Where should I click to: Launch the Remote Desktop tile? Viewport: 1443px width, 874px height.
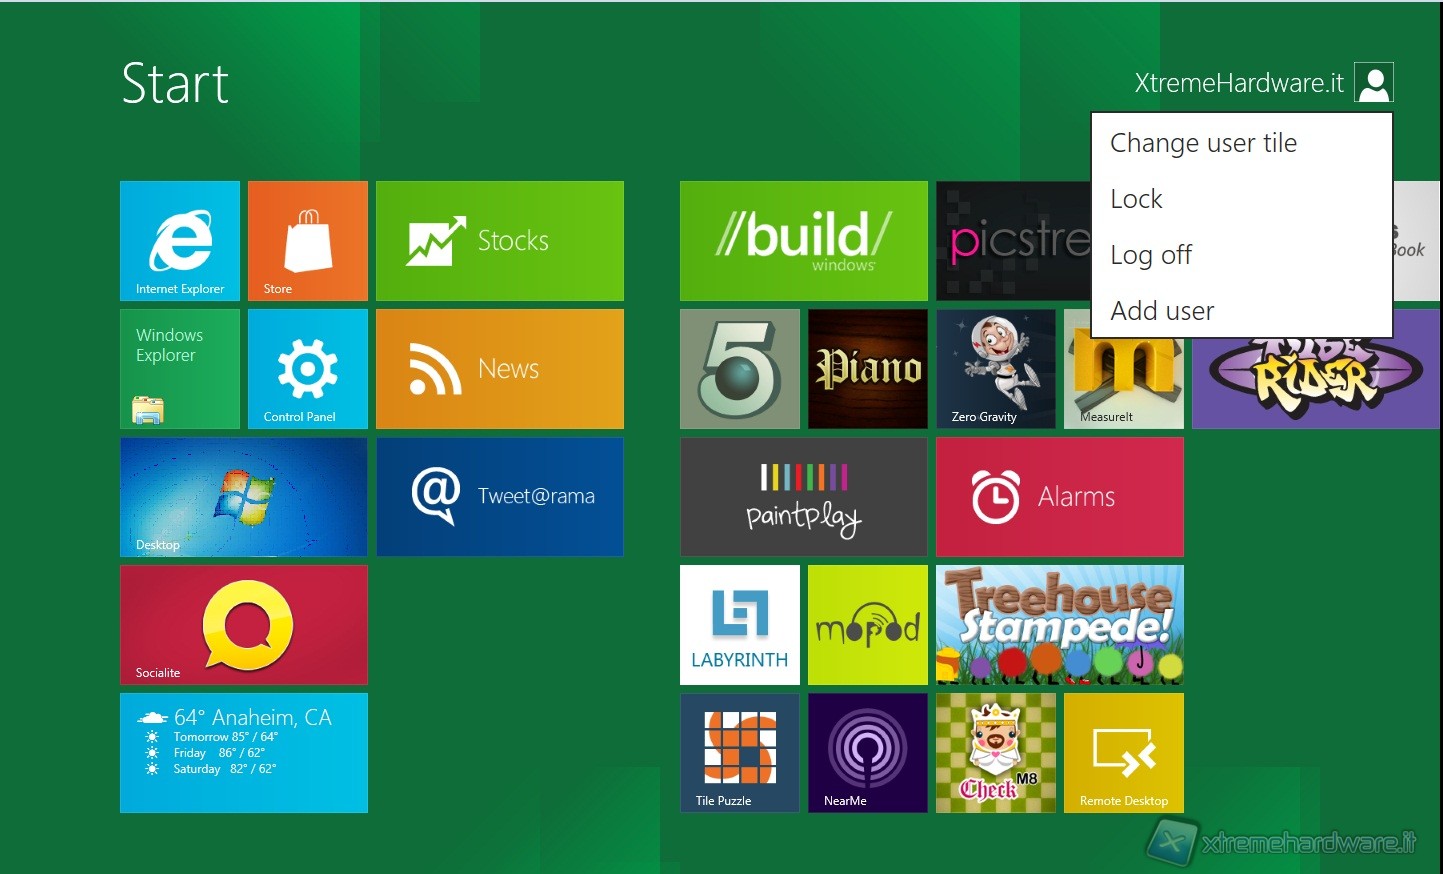[1124, 753]
